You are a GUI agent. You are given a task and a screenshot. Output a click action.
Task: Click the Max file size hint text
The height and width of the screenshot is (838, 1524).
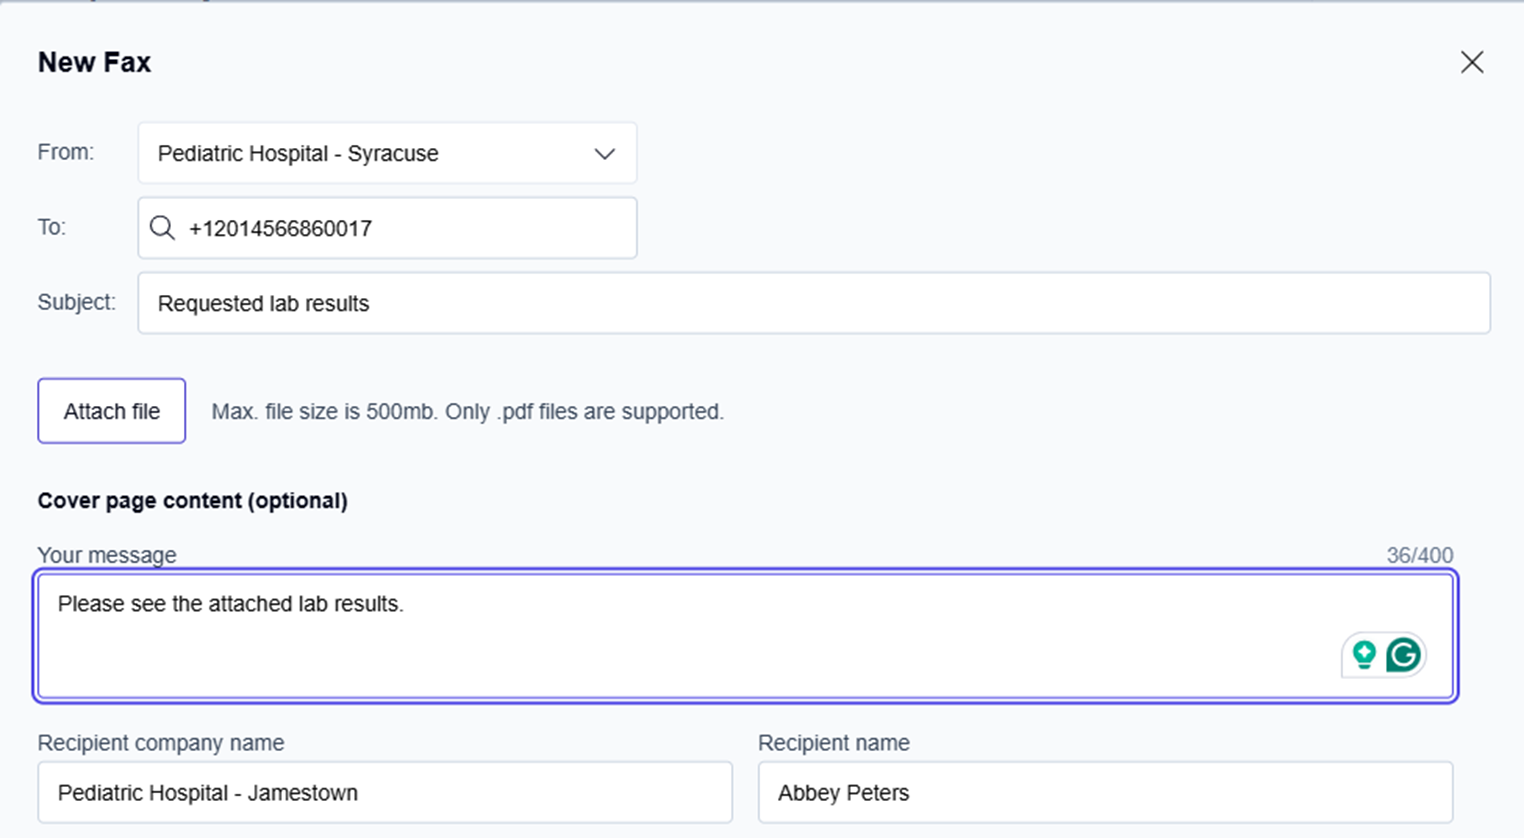coord(467,412)
